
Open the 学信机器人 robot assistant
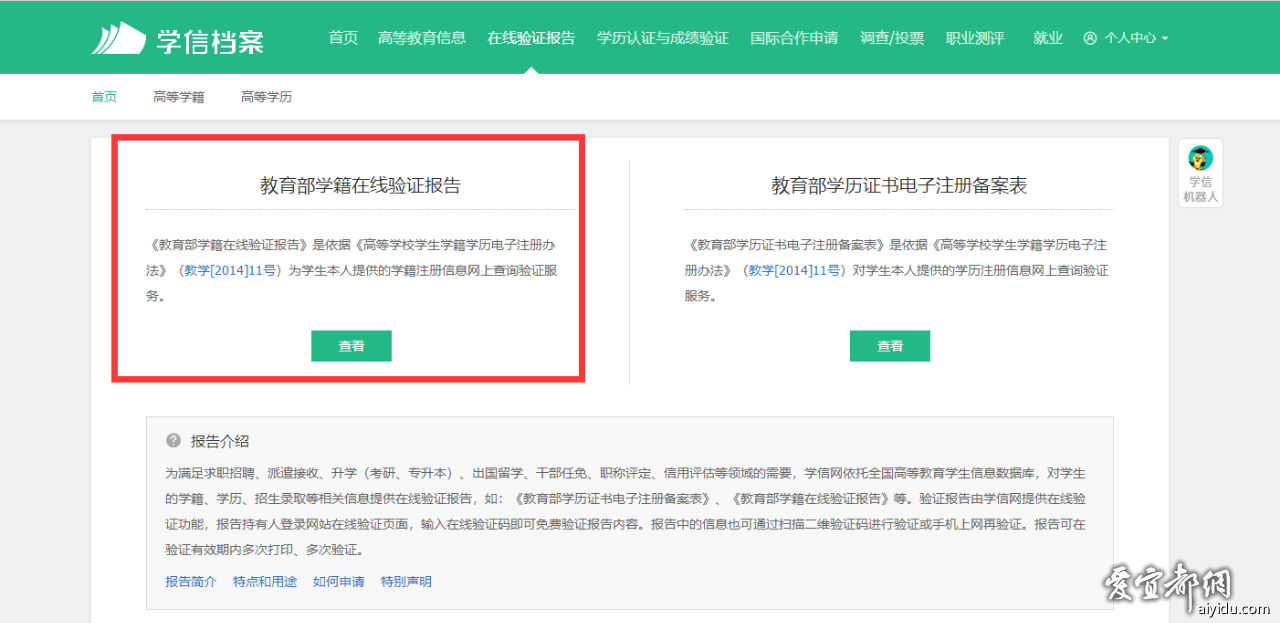[1200, 173]
